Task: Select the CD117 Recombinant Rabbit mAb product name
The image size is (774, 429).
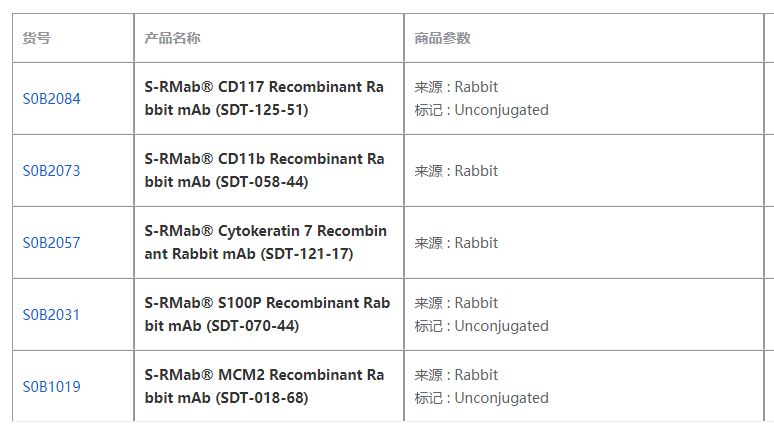Action: coord(264,98)
